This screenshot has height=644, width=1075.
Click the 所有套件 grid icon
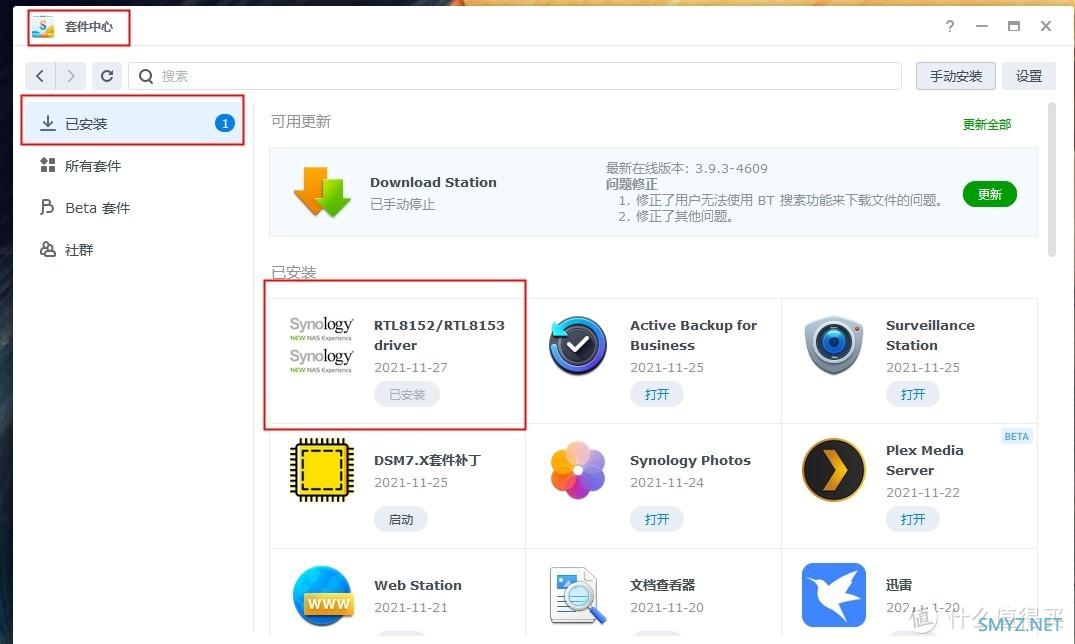47,165
